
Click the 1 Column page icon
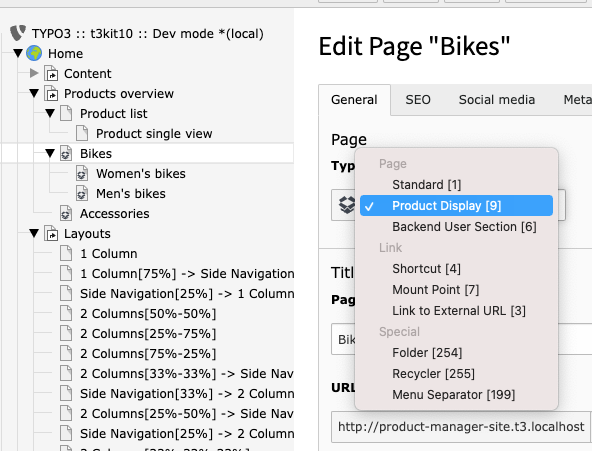click(x=66, y=253)
